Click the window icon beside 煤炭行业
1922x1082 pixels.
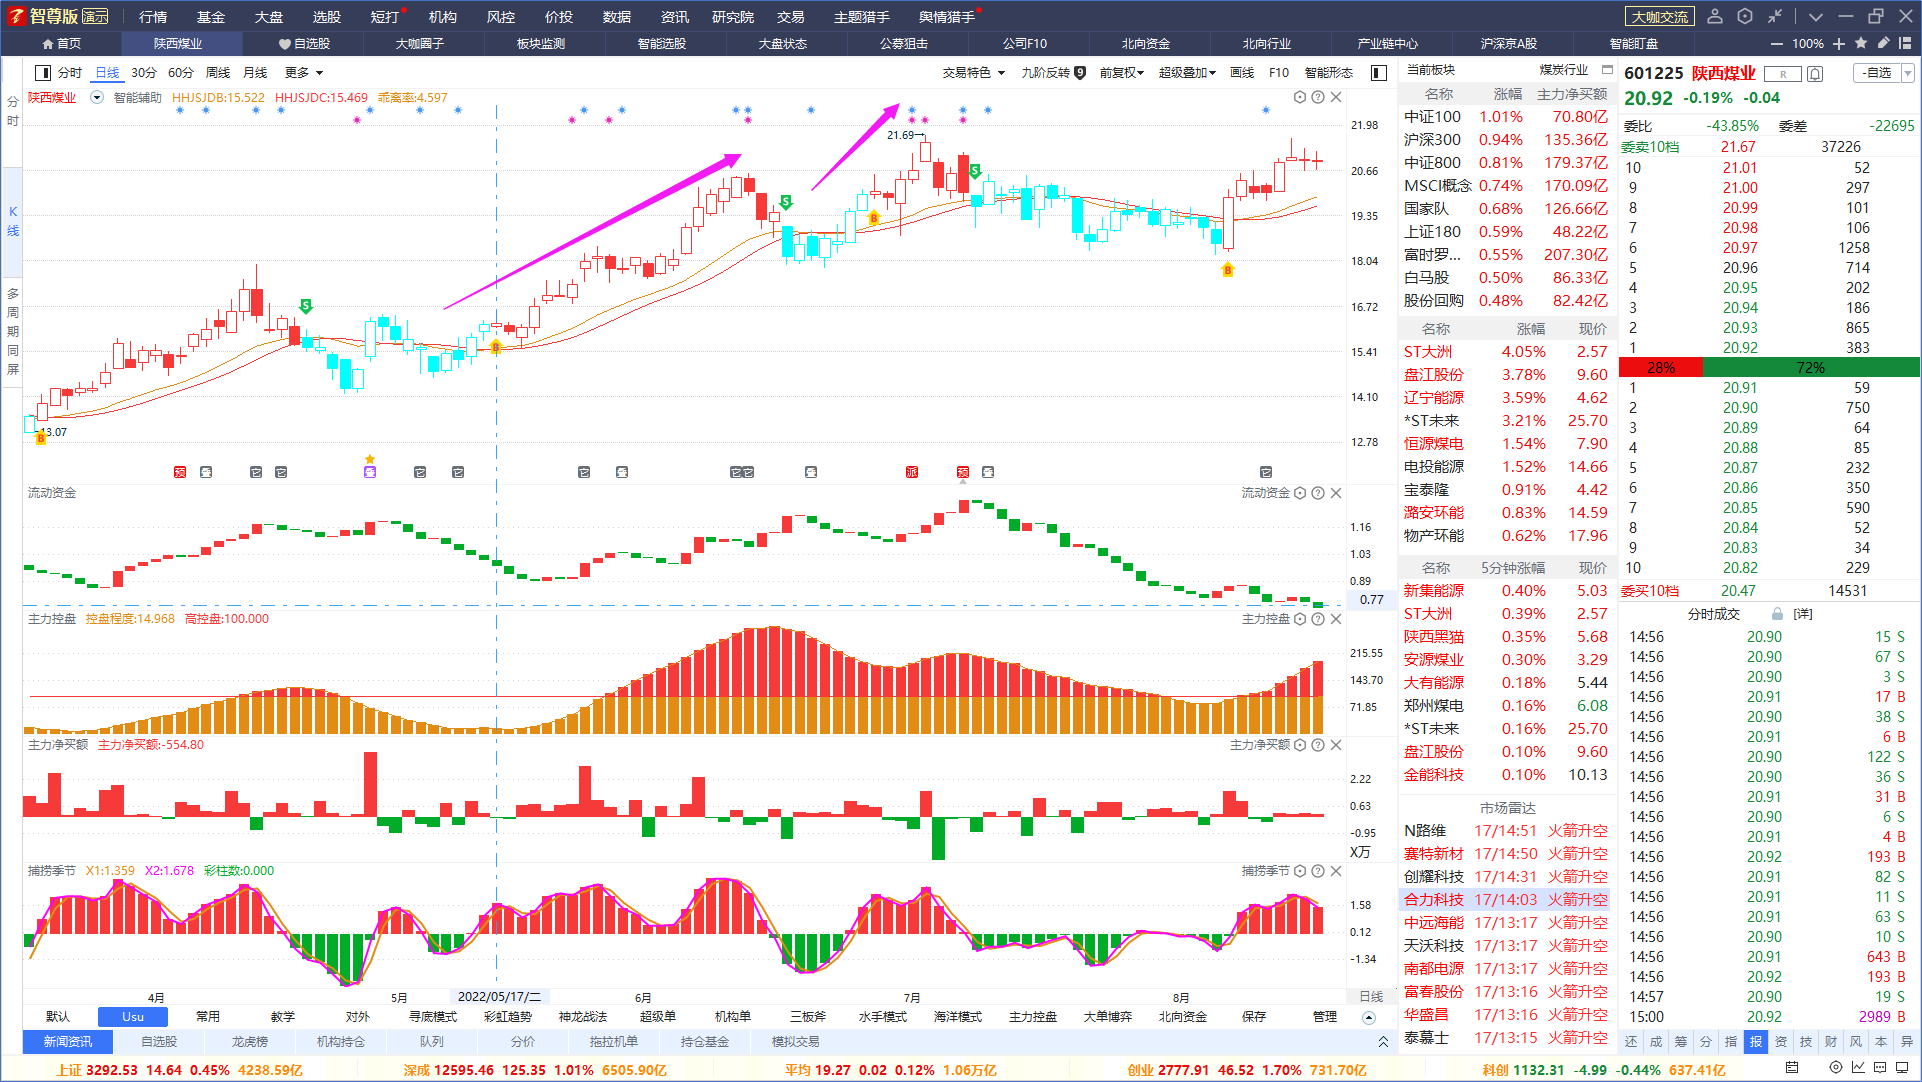tap(1607, 70)
